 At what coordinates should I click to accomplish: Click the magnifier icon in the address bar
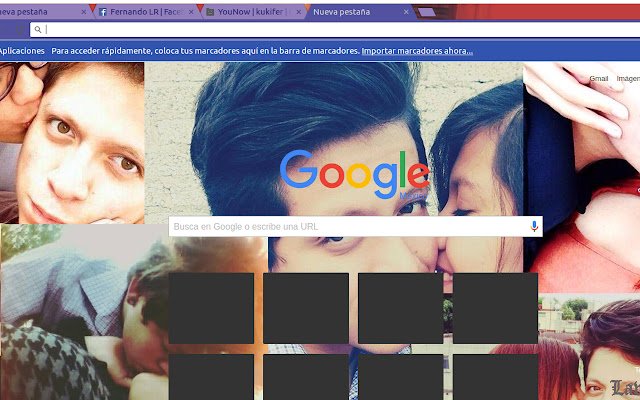point(38,29)
